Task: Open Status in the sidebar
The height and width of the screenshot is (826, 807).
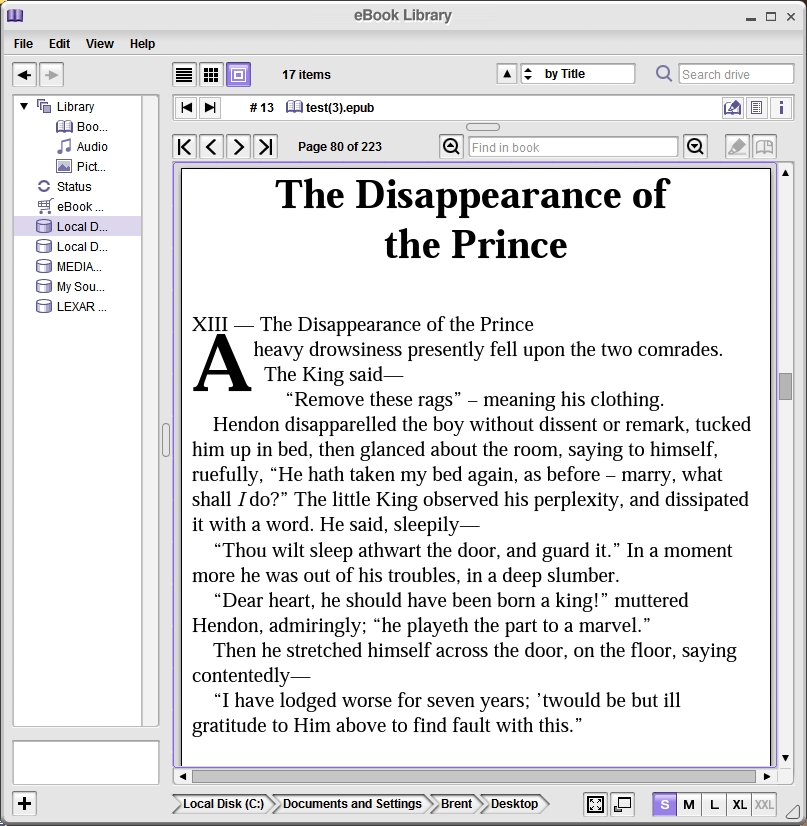Action: pyautogui.click(x=64, y=186)
